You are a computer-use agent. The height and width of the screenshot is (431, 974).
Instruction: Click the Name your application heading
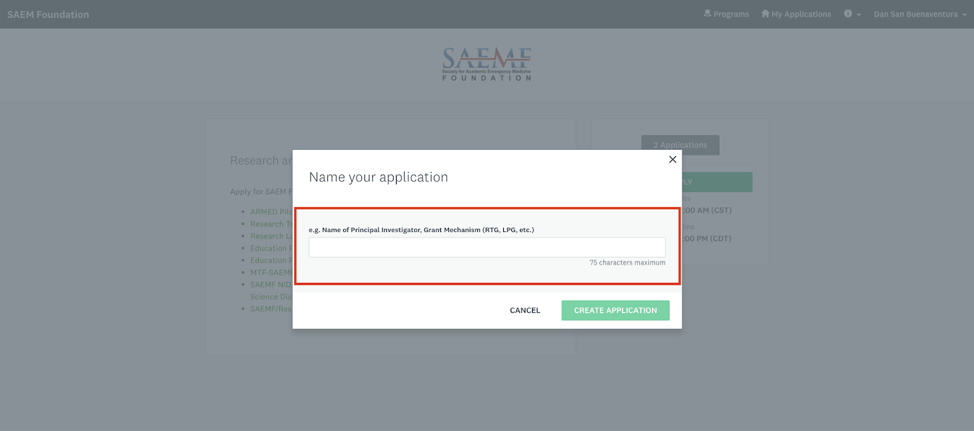coord(378,177)
